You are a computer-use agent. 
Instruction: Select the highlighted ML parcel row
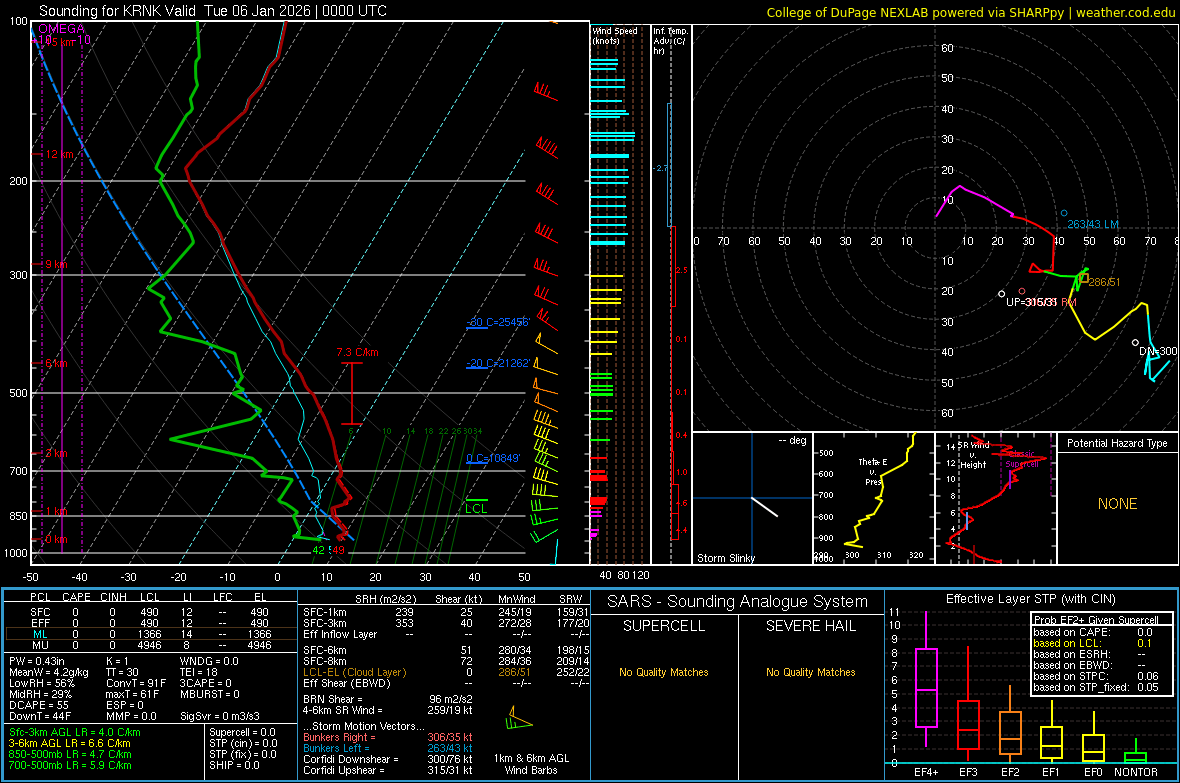click(x=149, y=634)
